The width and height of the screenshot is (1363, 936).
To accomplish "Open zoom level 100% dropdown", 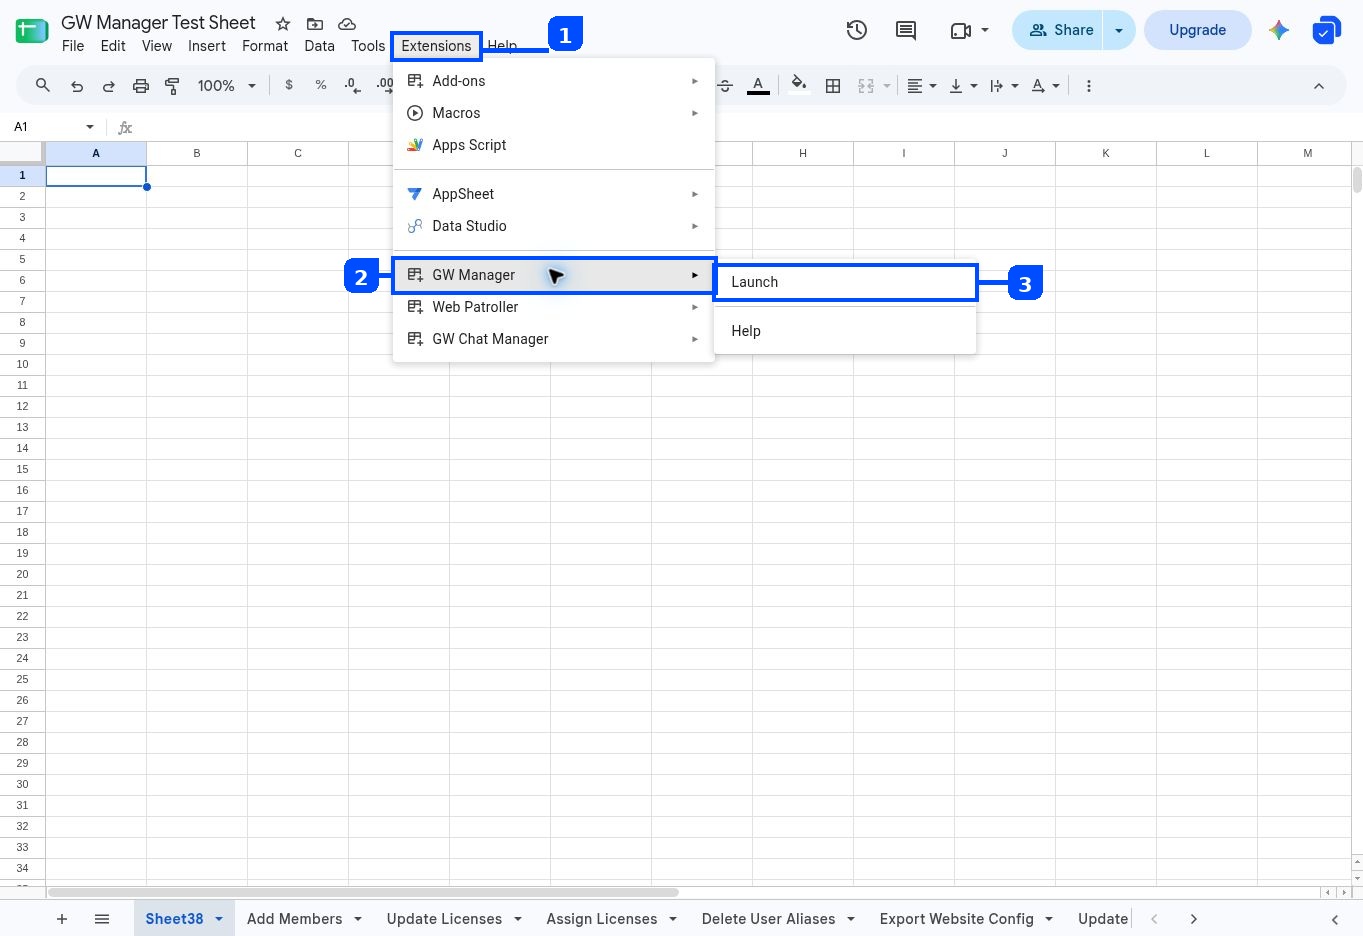I will [227, 86].
